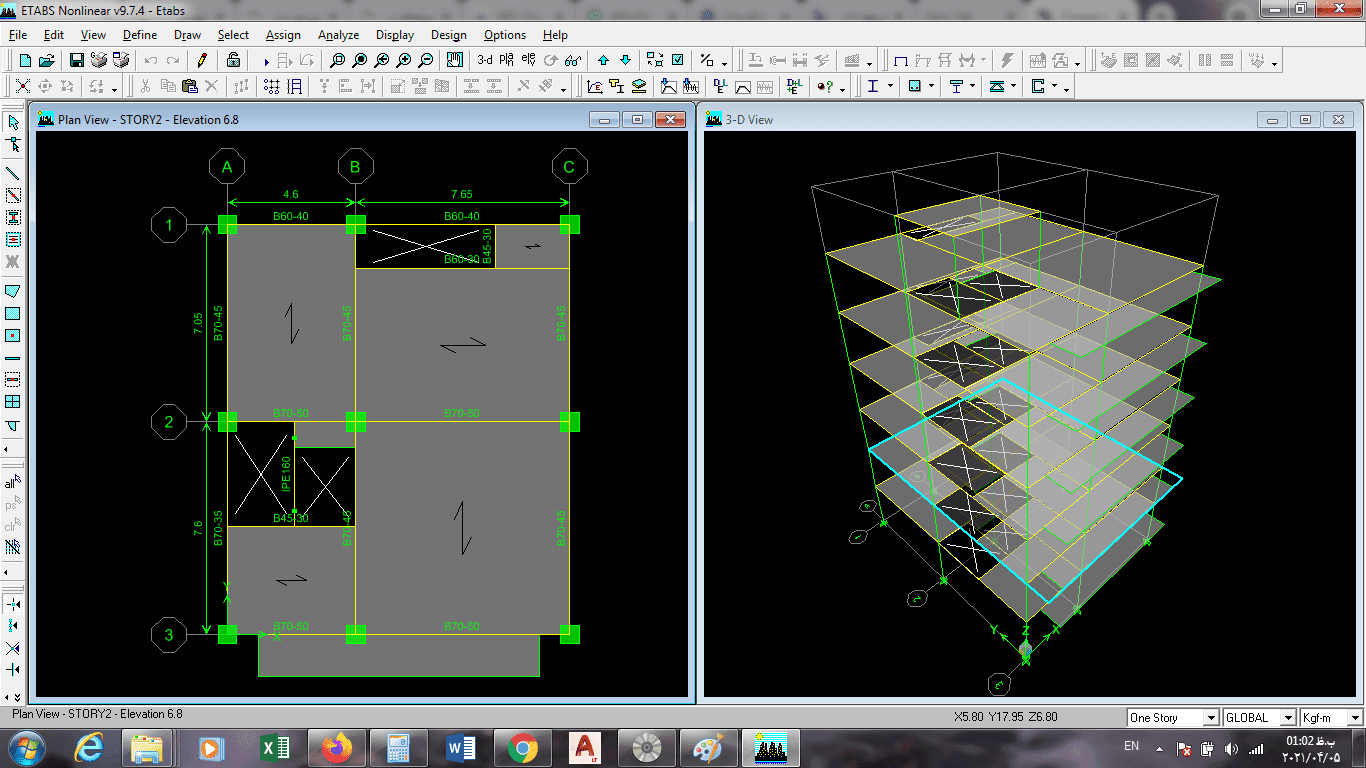The height and width of the screenshot is (768, 1366).
Task: Open Excel from the taskbar
Action: [274, 747]
